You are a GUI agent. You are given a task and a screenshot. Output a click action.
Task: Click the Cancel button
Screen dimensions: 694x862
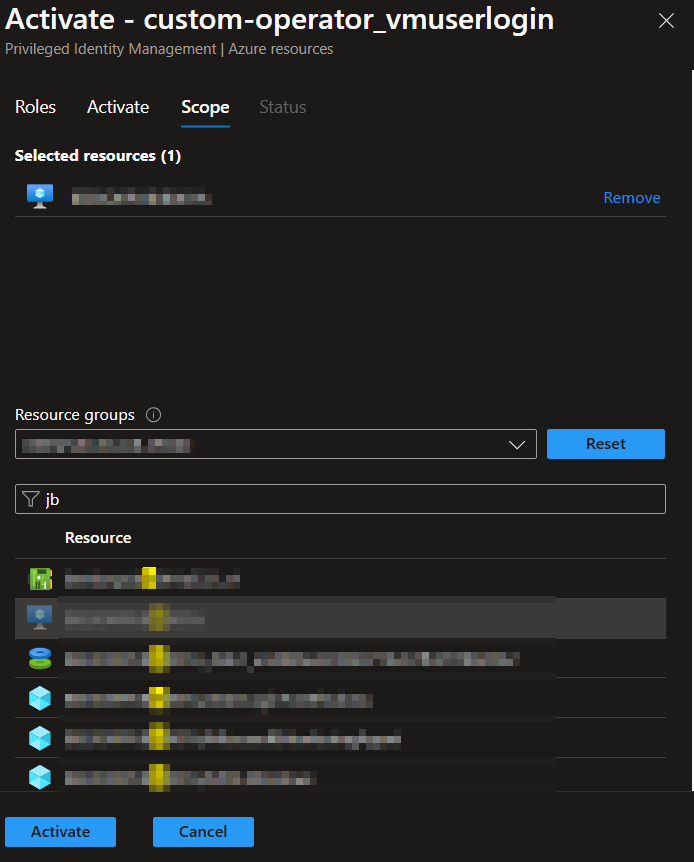coord(203,832)
